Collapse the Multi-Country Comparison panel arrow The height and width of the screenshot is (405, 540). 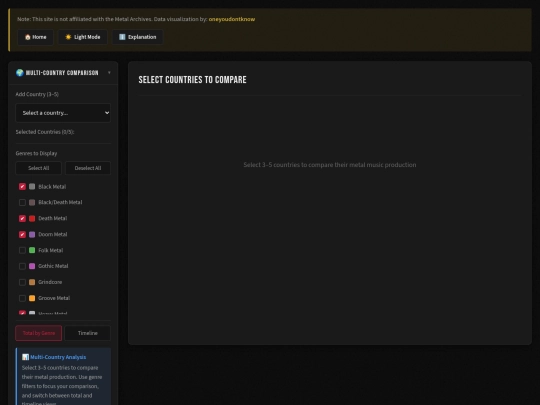click(109, 73)
